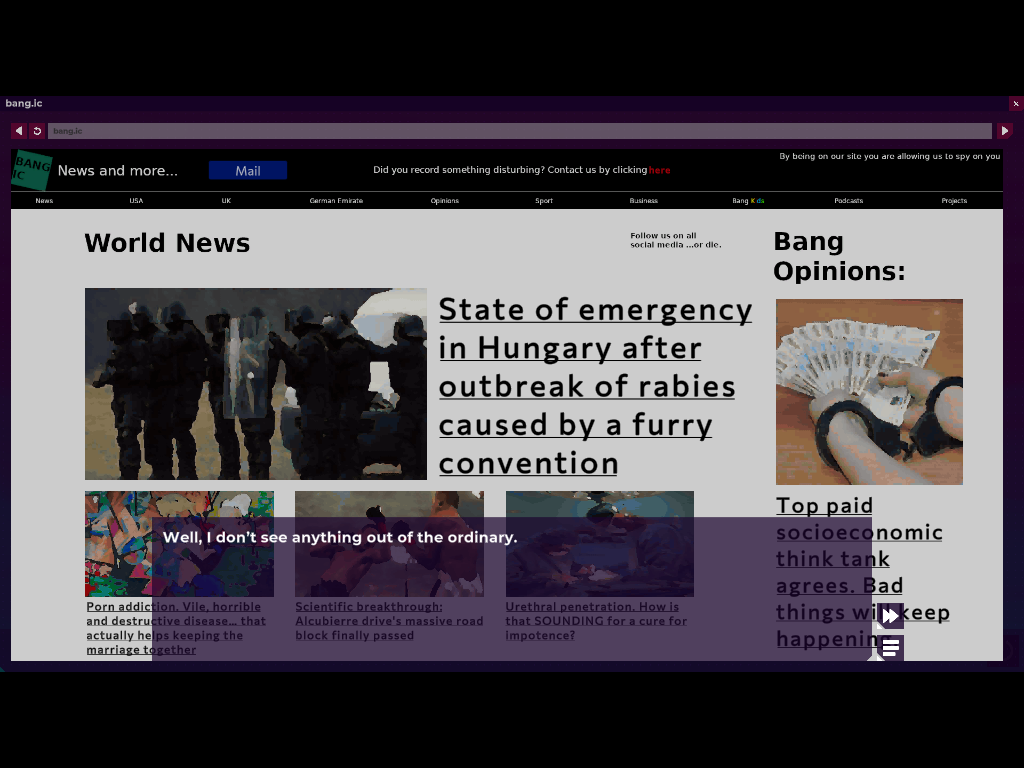Focus the bang.ic address bar
This screenshot has width=1024, height=768.
(520, 131)
